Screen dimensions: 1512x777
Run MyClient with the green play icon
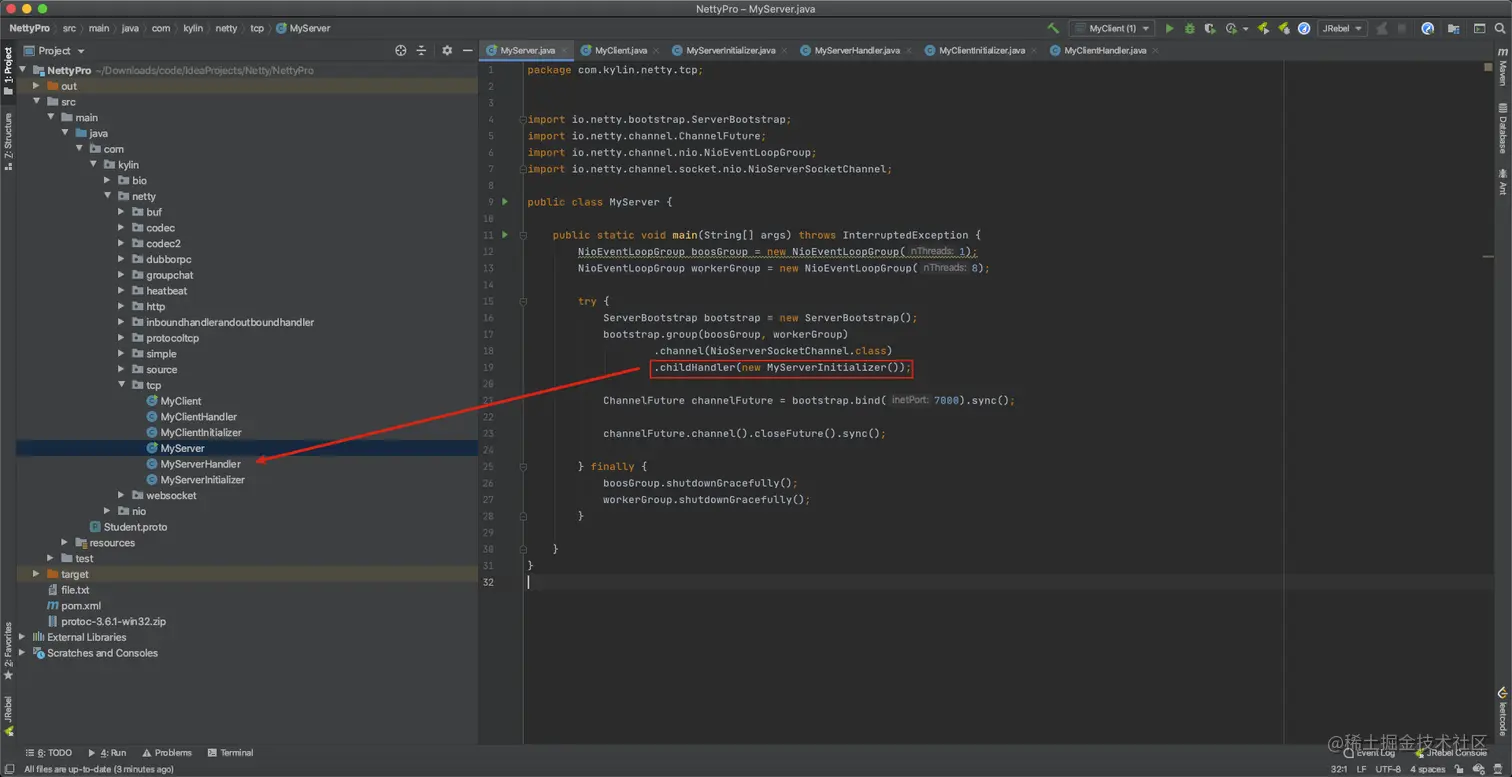click(1169, 28)
